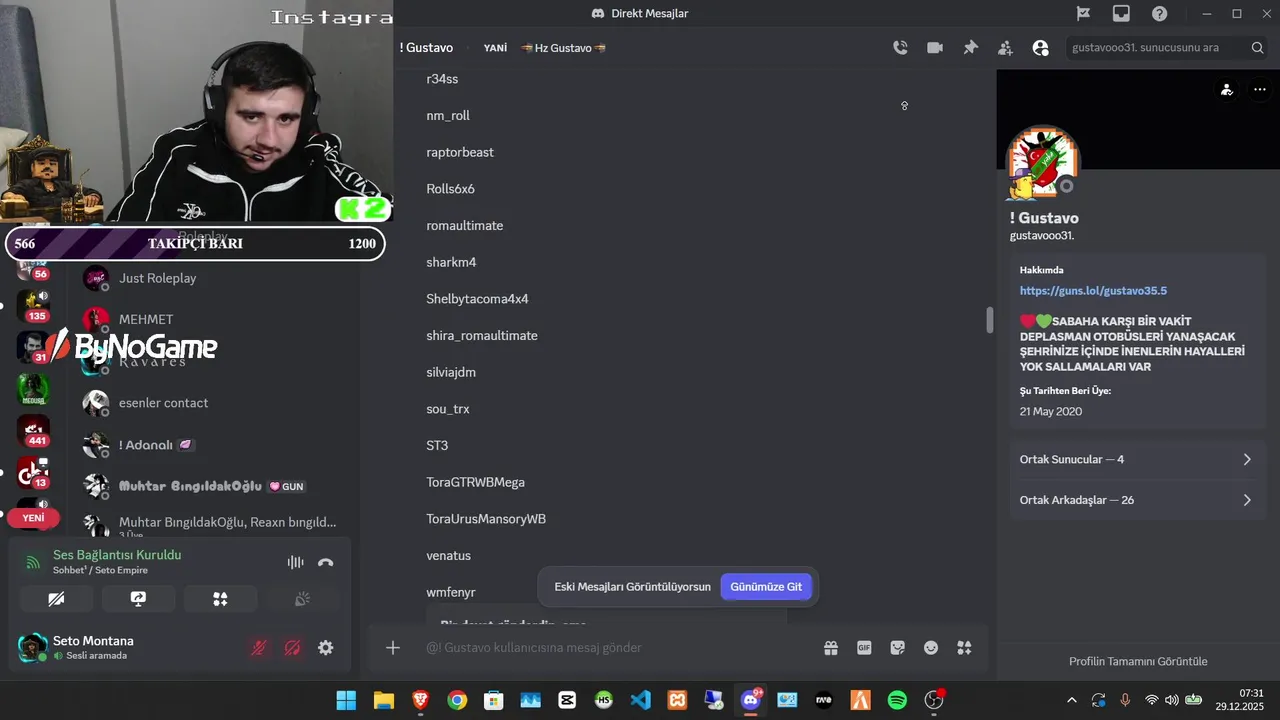Toggle noise suppression waveform icon

(x=295, y=562)
